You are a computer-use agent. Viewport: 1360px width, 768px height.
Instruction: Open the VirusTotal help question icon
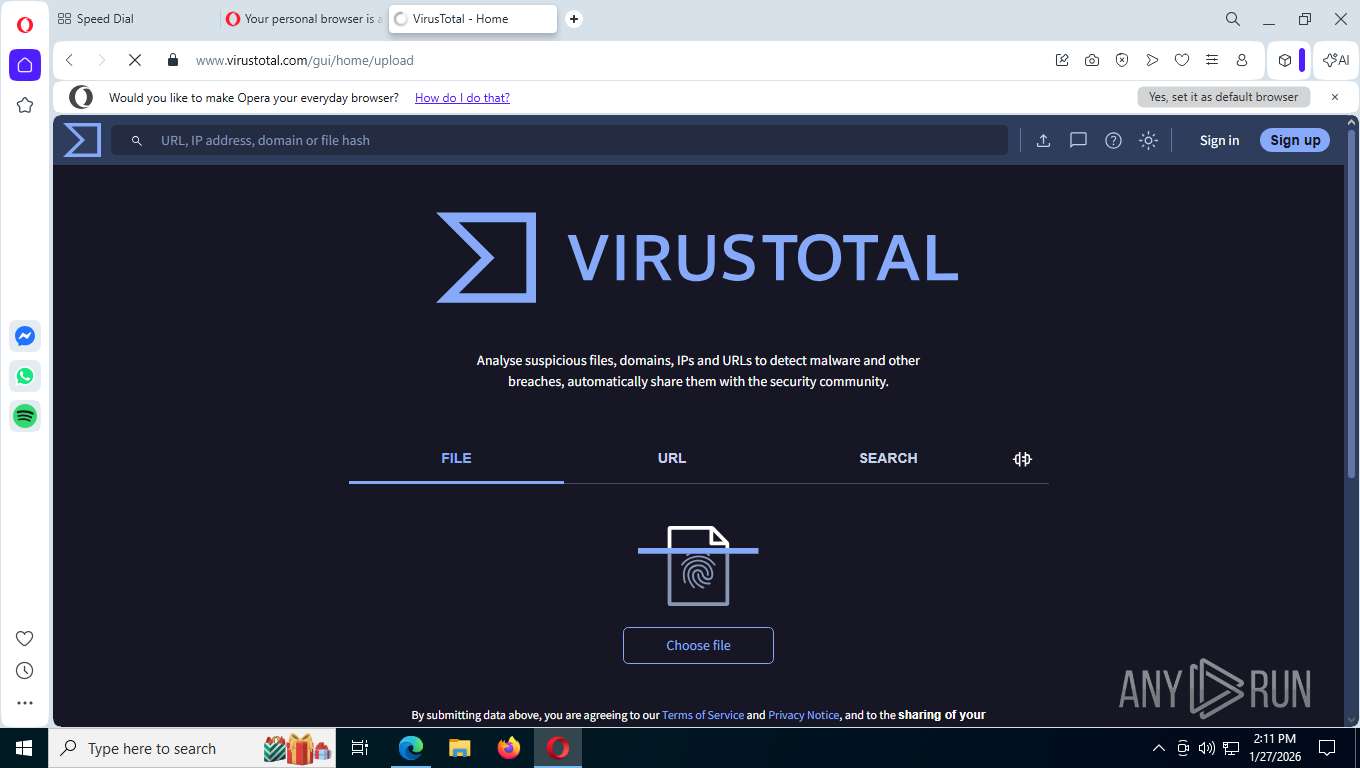[x=1113, y=140]
